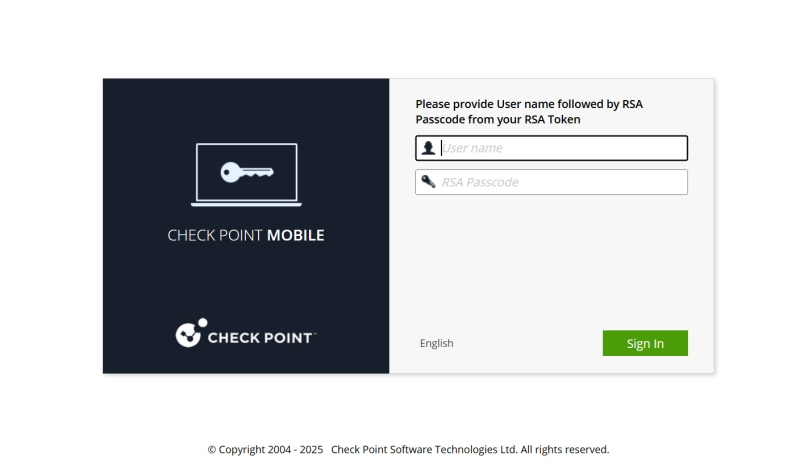Focus the User name input field
Image resolution: width=800 pixels, height=464 pixels.
[x=562, y=148]
